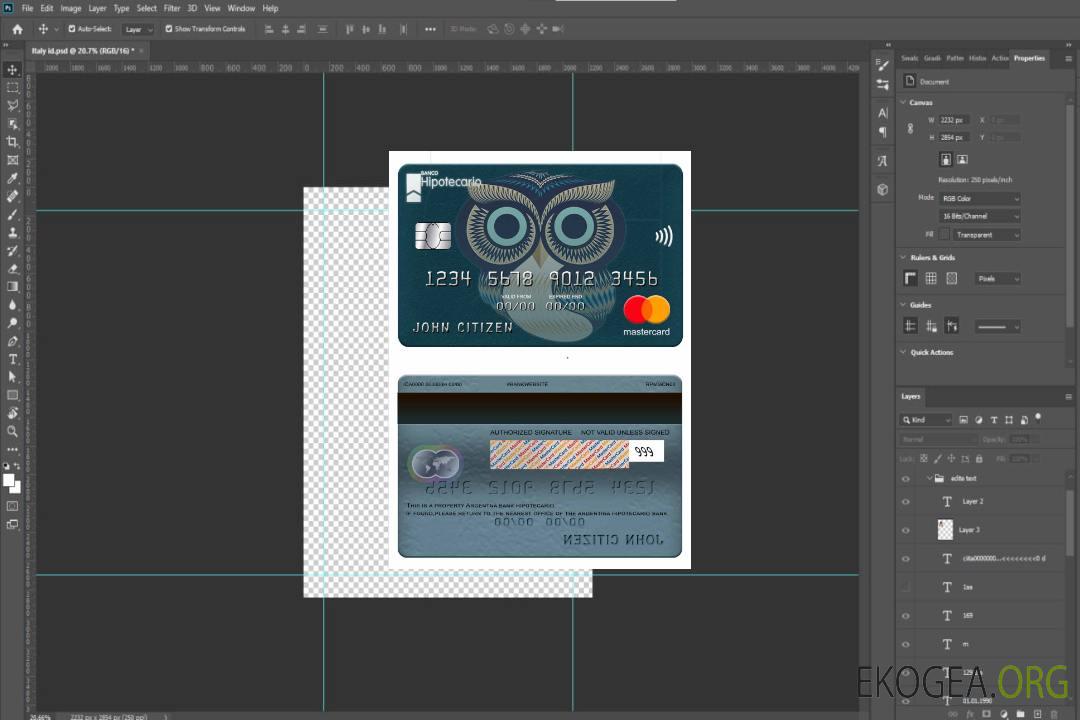Open the Auto-Select Layer dropdown
This screenshot has height=720, width=1080.
click(138, 29)
